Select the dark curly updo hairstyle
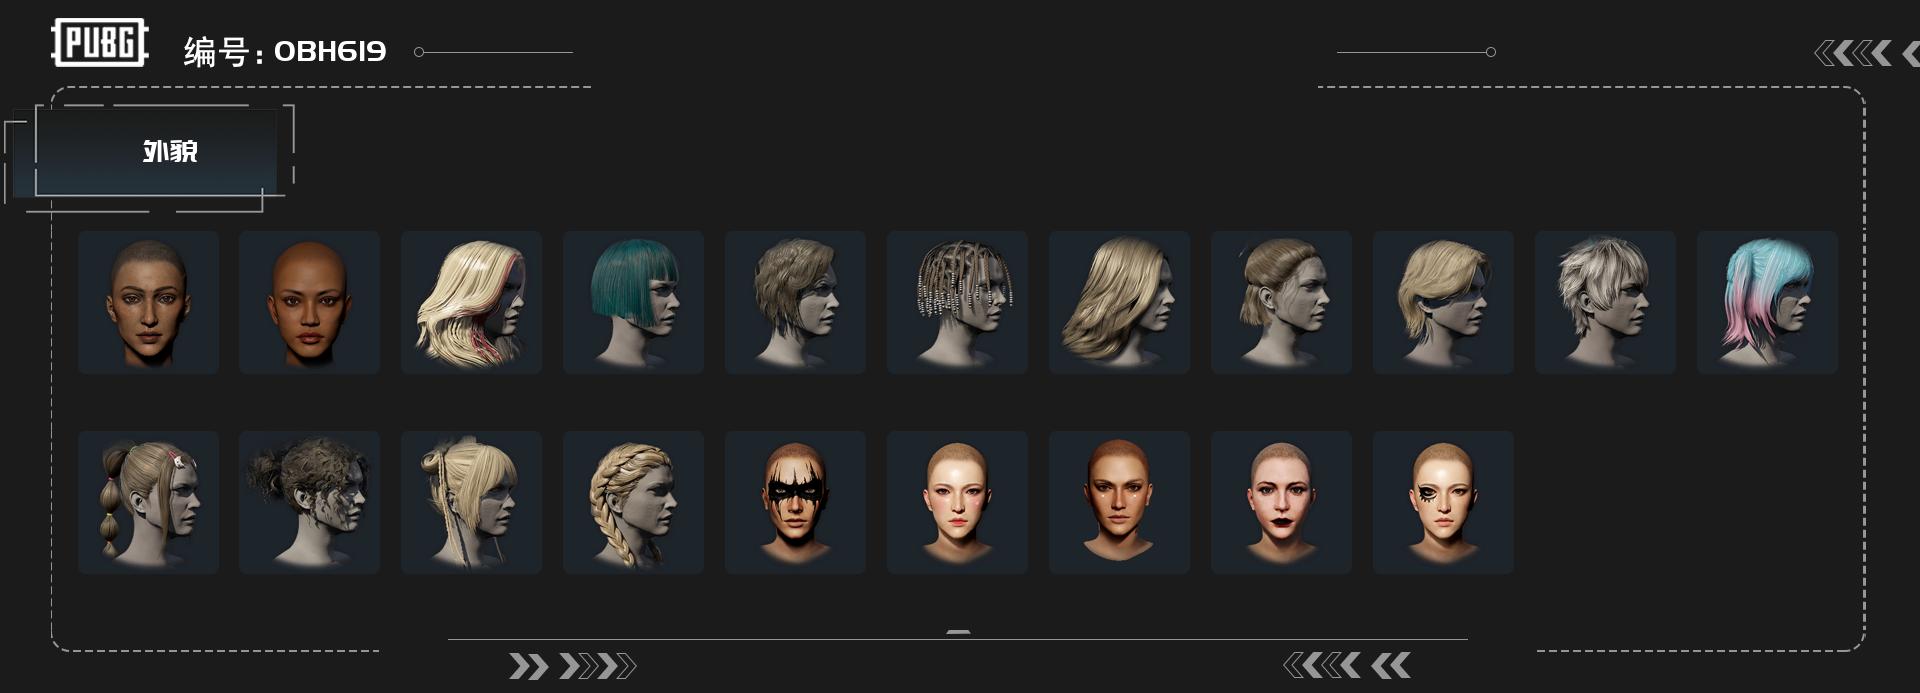The height and width of the screenshot is (693, 1920). click(x=309, y=502)
